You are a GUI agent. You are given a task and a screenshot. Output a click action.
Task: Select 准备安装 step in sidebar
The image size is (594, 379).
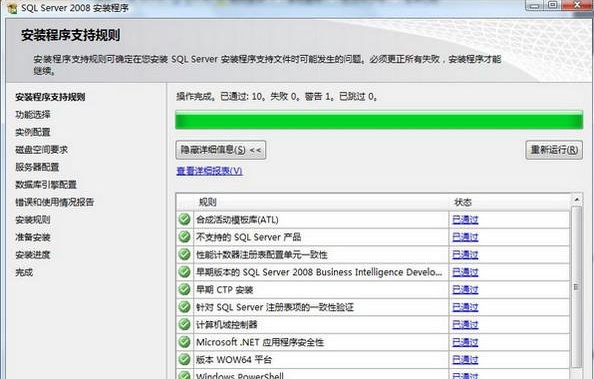(x=33, y=237)
